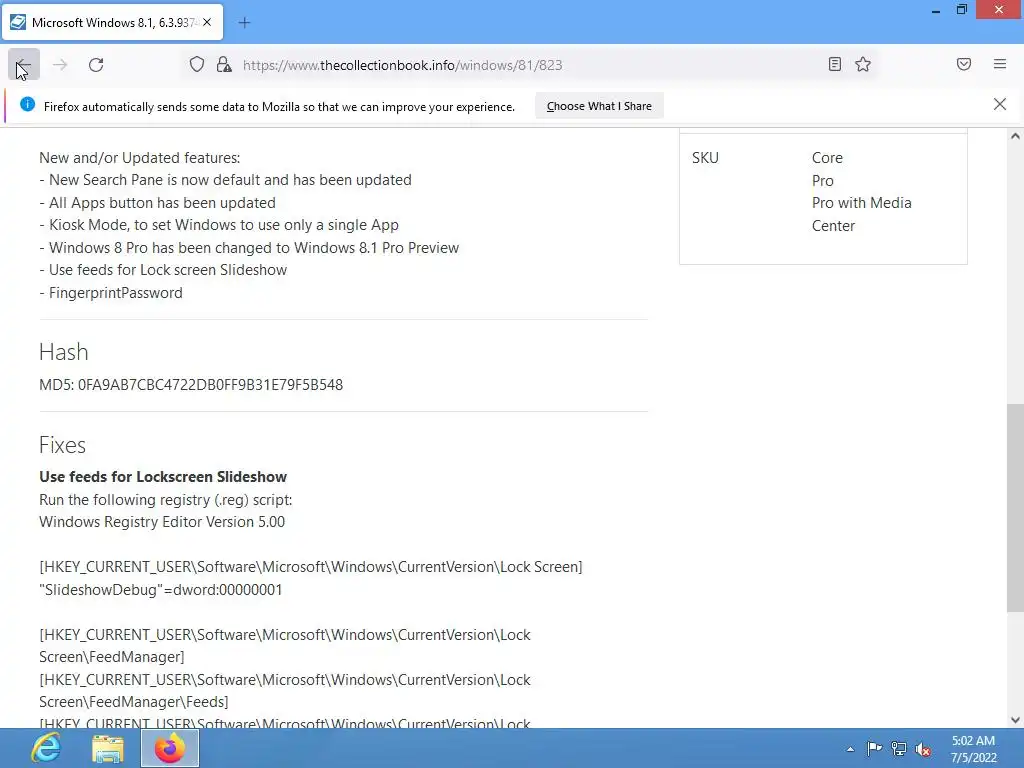Screen dimensions: 1024x768
Task: Click 'Use feeds for Lockscreen Slideshow' bold text
Action: click(x=163, y=477)
